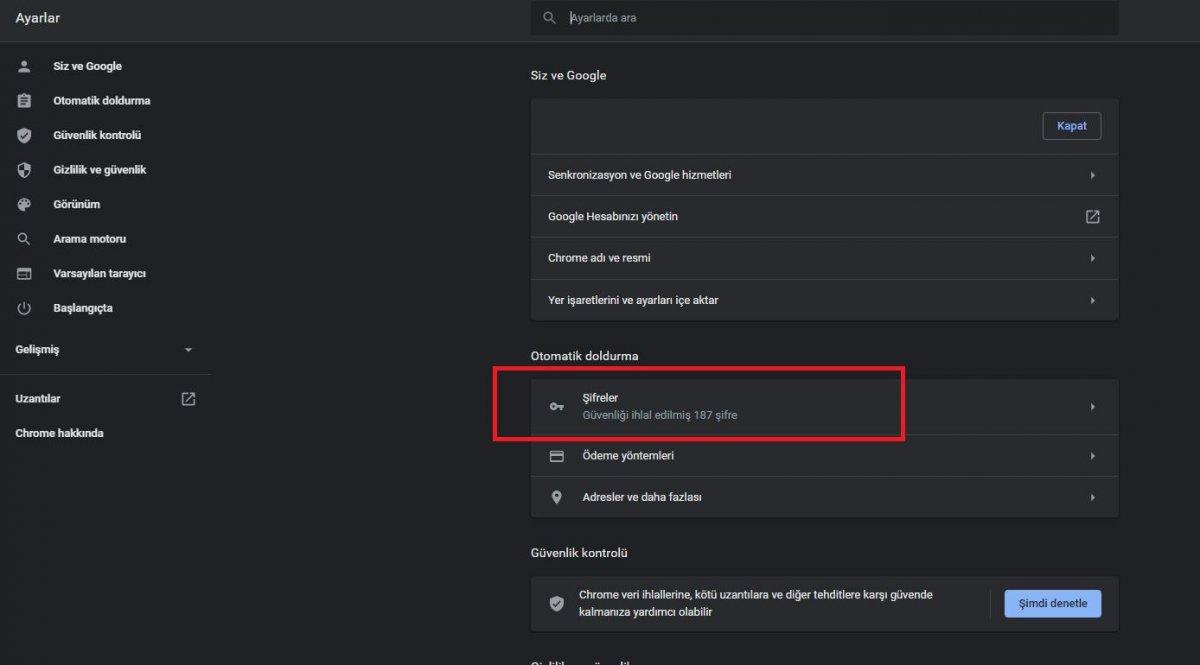
Task: Open Chrome hakkında link
Action: [59, 433]
